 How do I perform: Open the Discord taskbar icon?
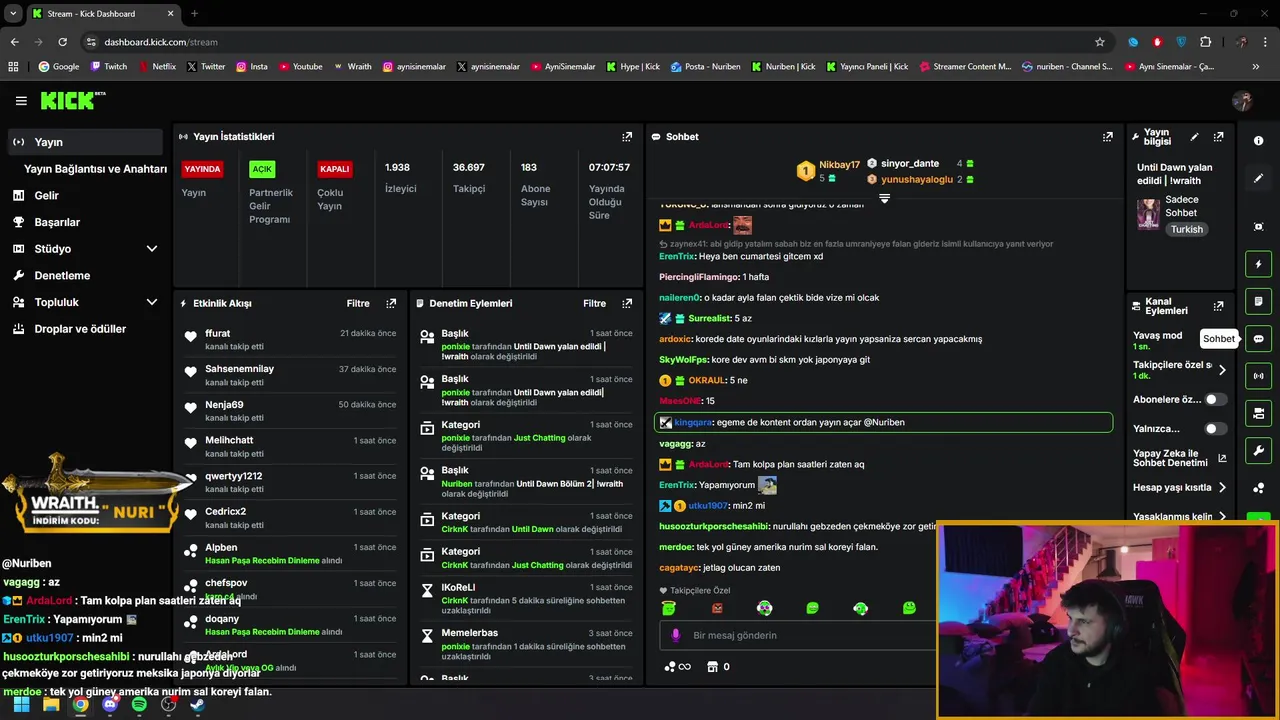[x=110, y=705]
